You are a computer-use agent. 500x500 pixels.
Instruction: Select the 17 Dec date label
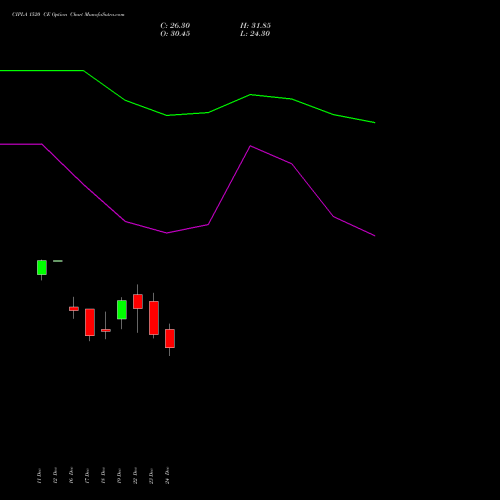87,475
